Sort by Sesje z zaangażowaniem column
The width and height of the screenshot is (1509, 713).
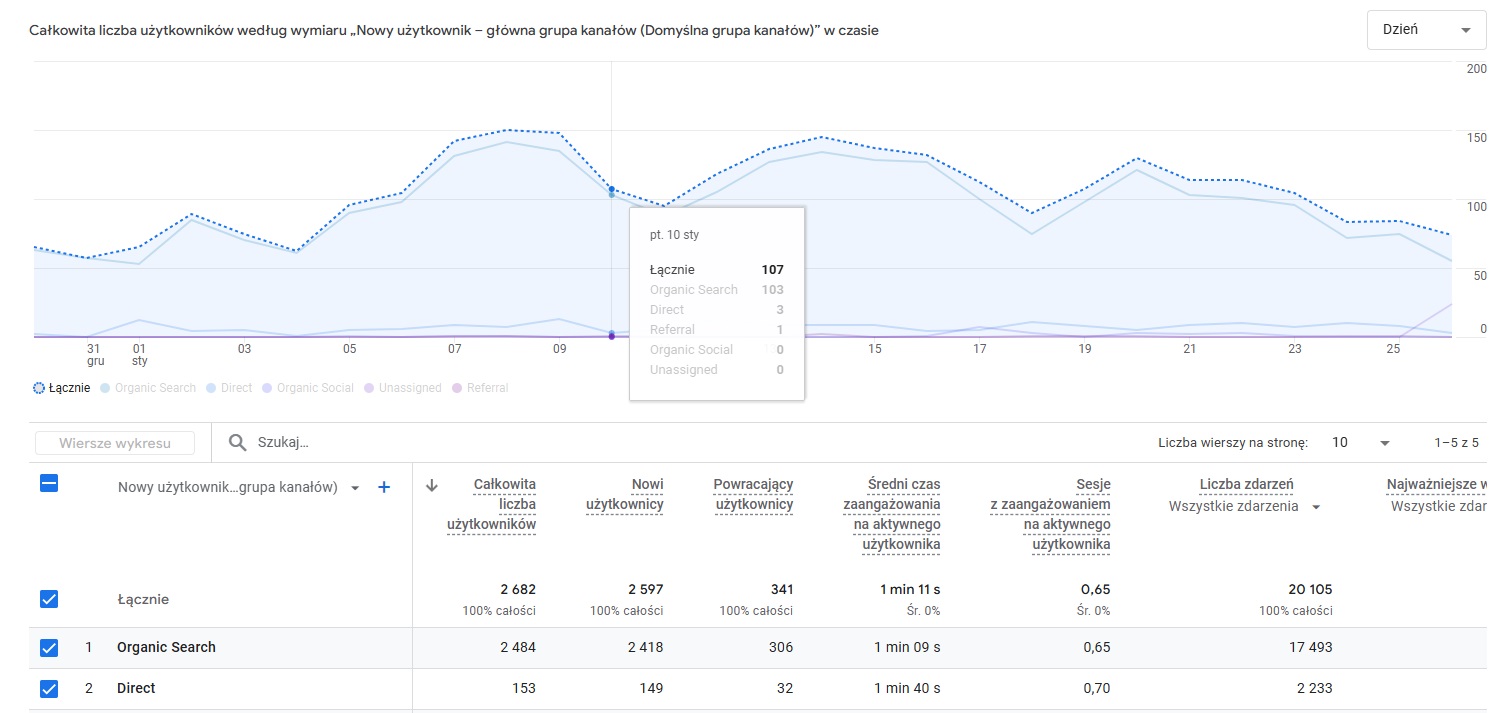[x=1050, y=514]
